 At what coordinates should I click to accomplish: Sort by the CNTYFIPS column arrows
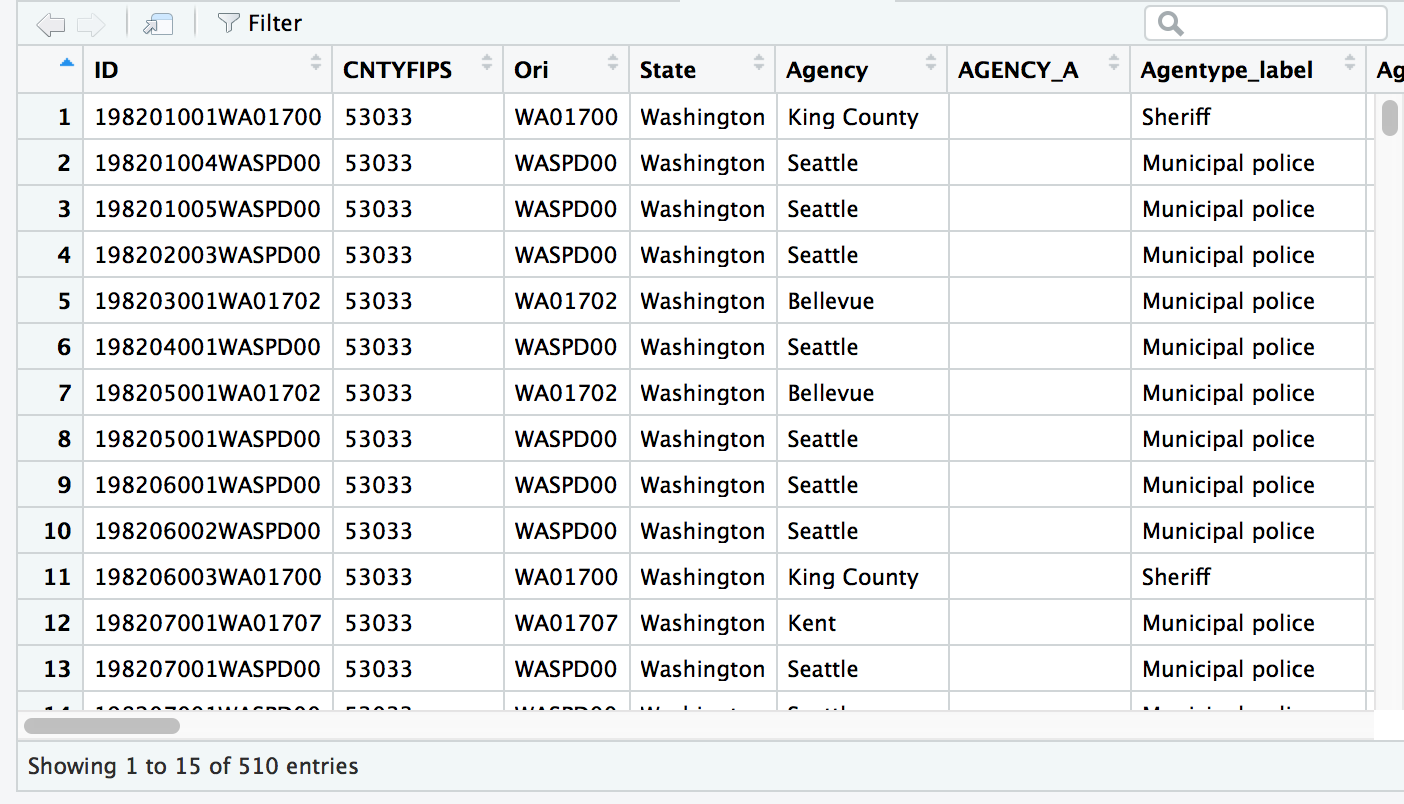pyautogui.click(x=487, y=63)
